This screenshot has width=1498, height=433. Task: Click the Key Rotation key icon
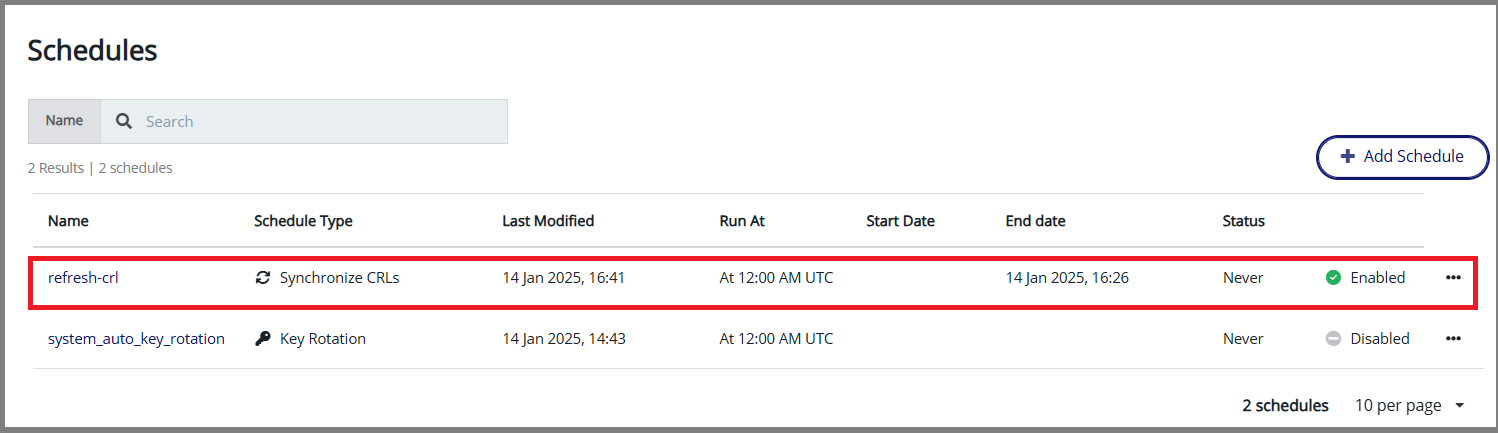pos(262,339)
